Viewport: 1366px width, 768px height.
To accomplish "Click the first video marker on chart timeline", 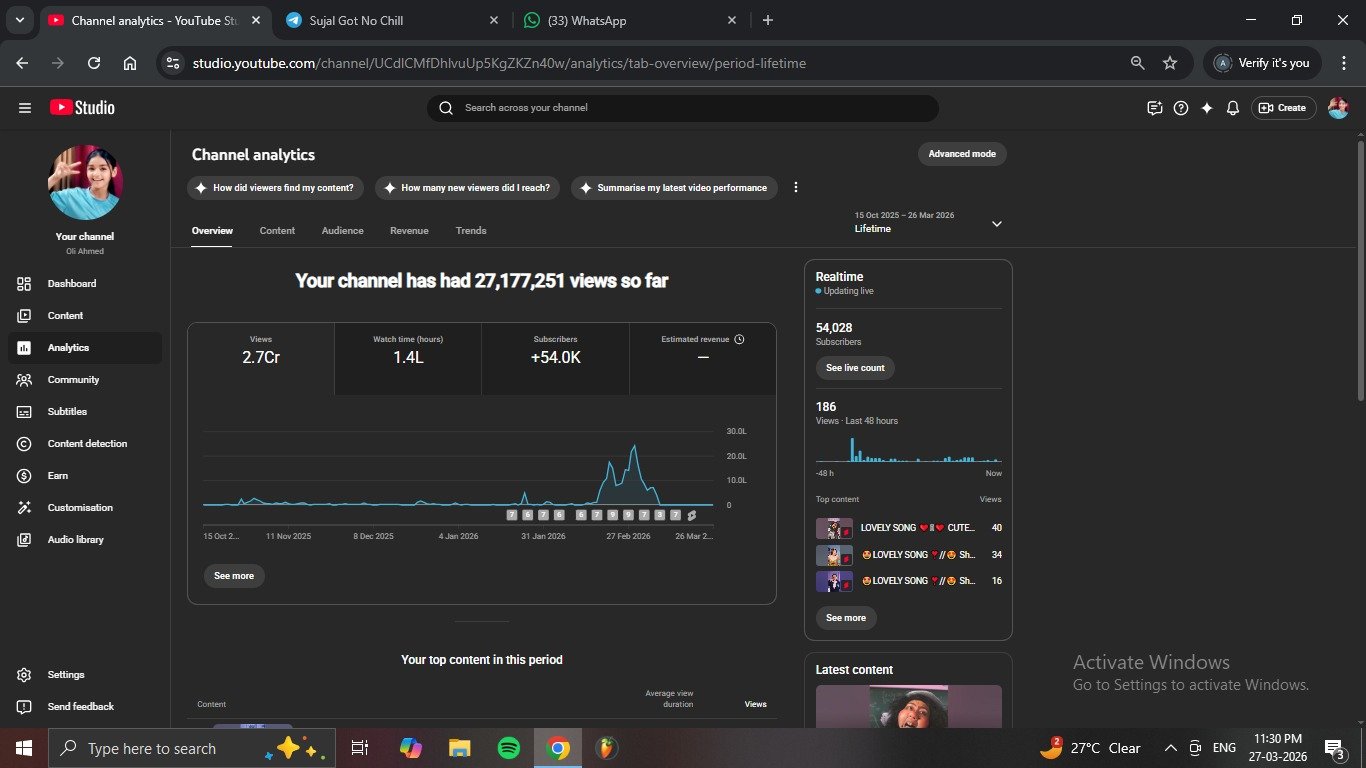I will pos(512,515).
